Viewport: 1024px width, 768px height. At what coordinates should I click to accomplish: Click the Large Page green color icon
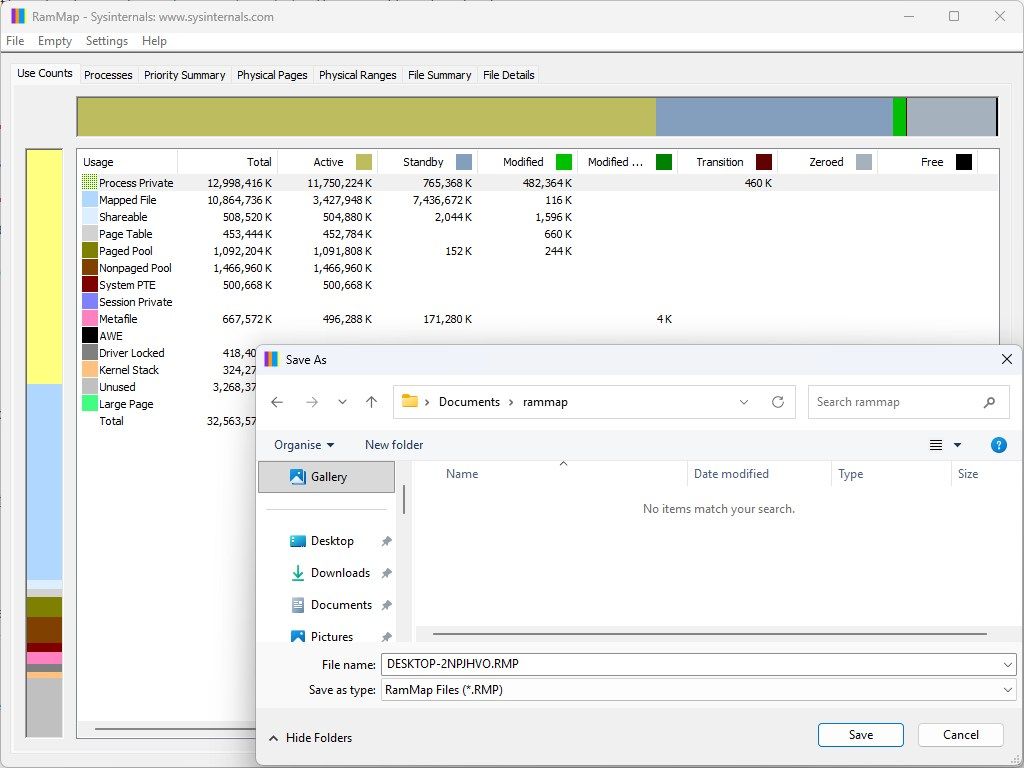click(x=89, y=404)
